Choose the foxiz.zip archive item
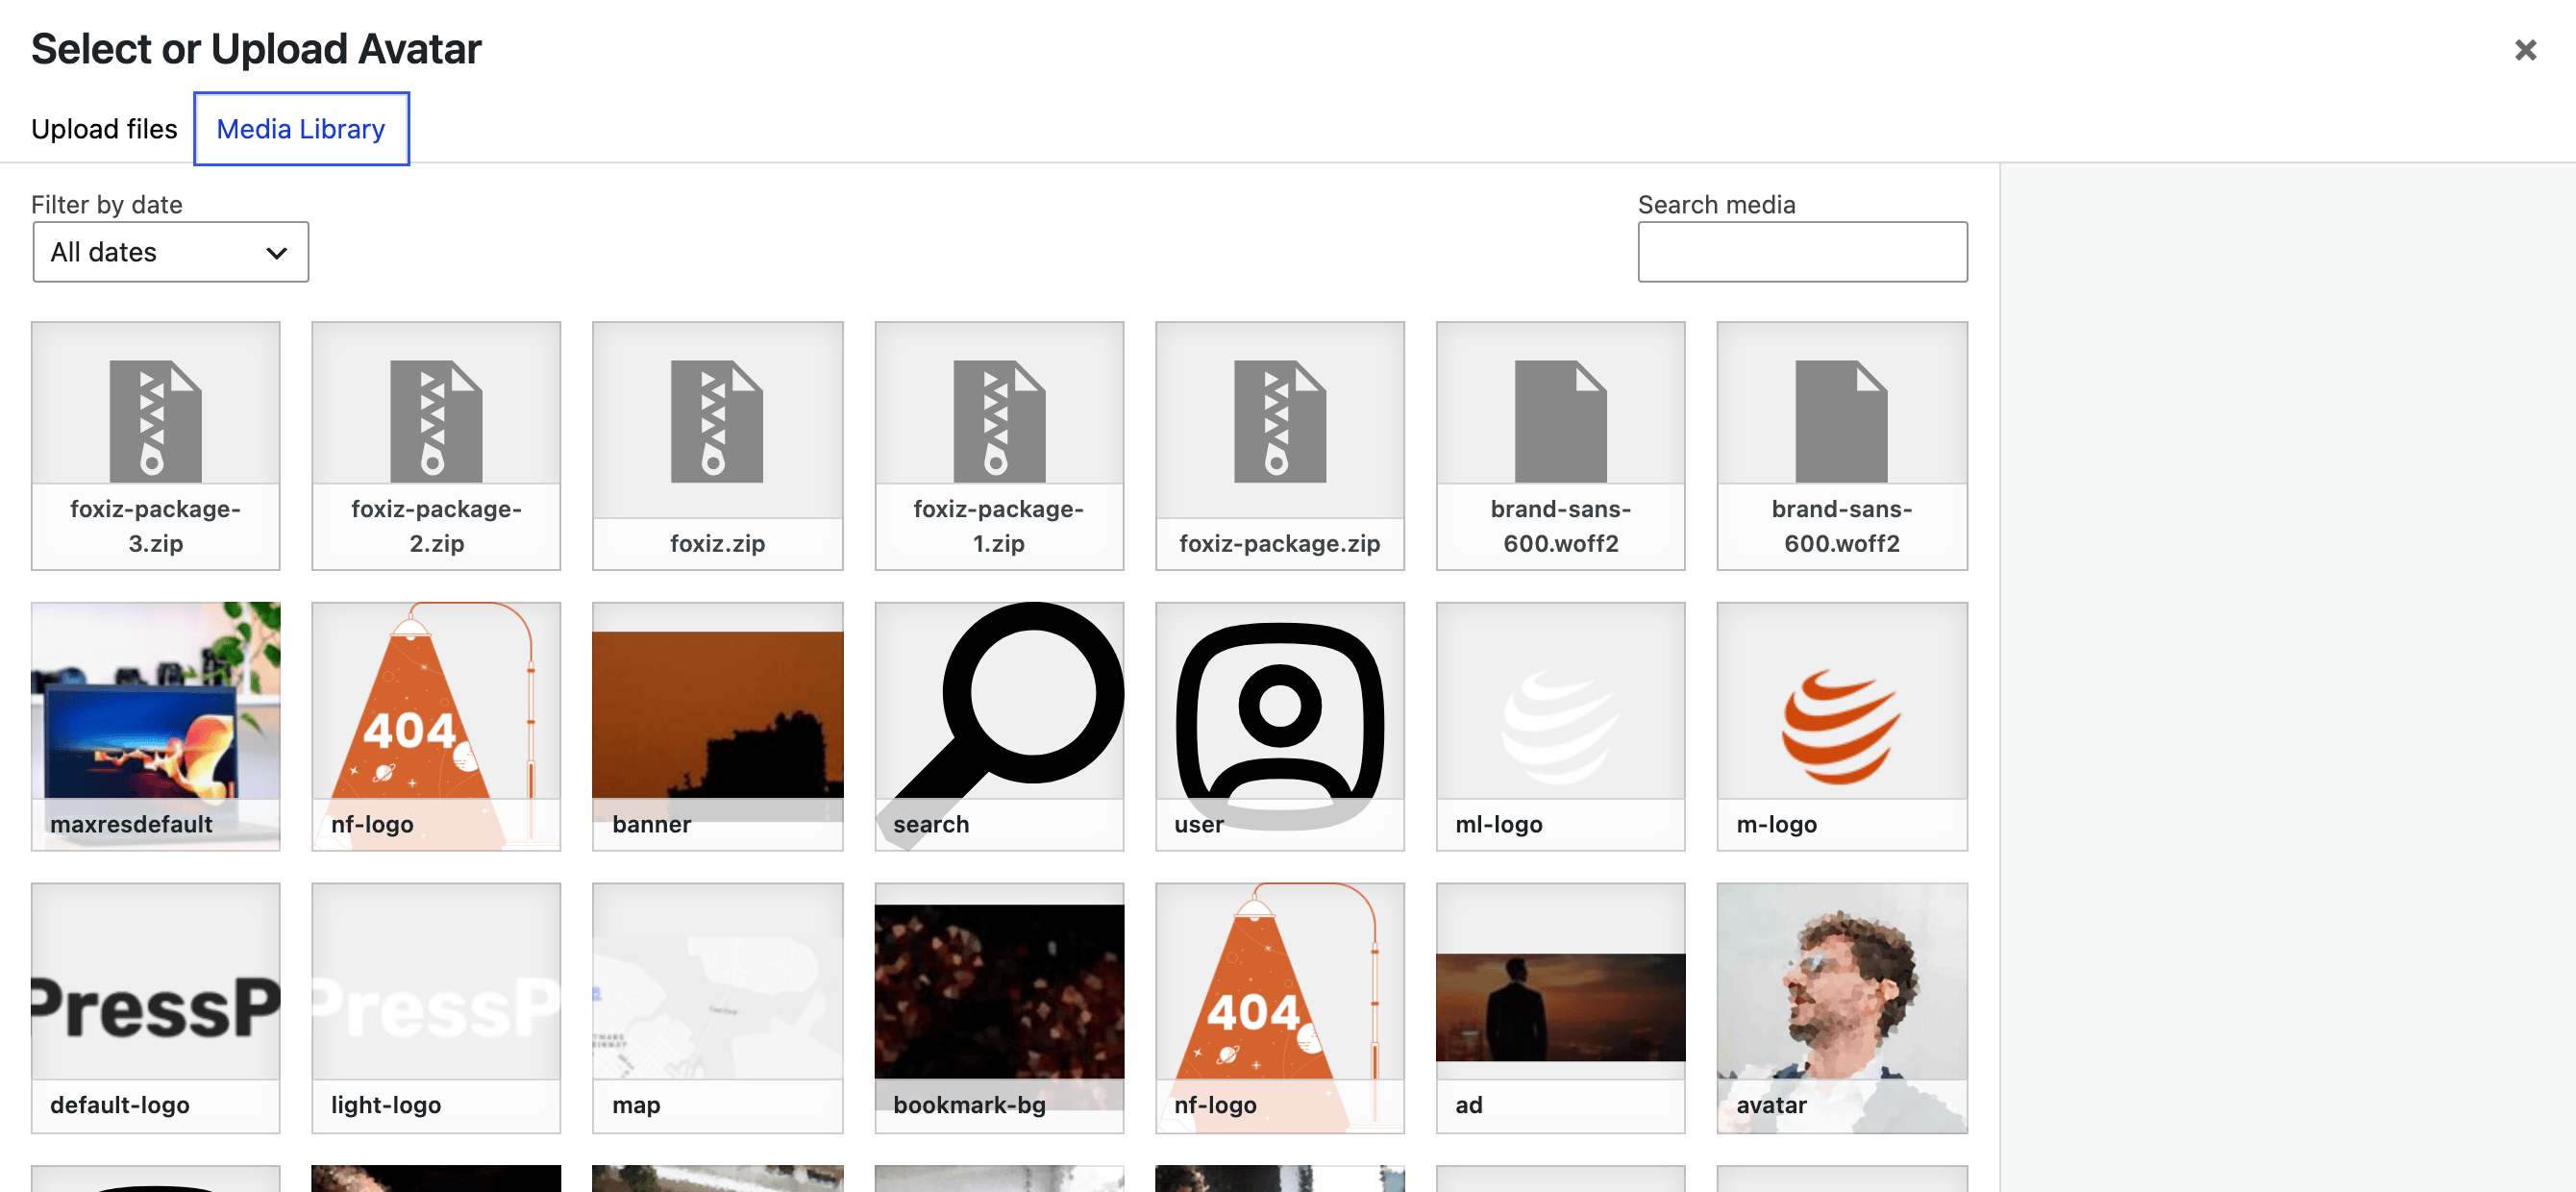2576x1192 pixels. point(717,446)
